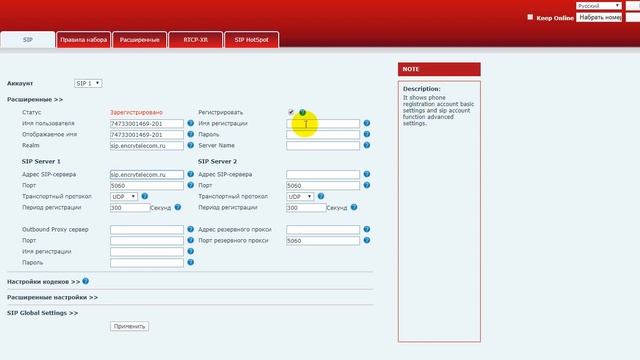
Task: Click help icon beside Регистрировать checkbox
Action: (302, 112)
